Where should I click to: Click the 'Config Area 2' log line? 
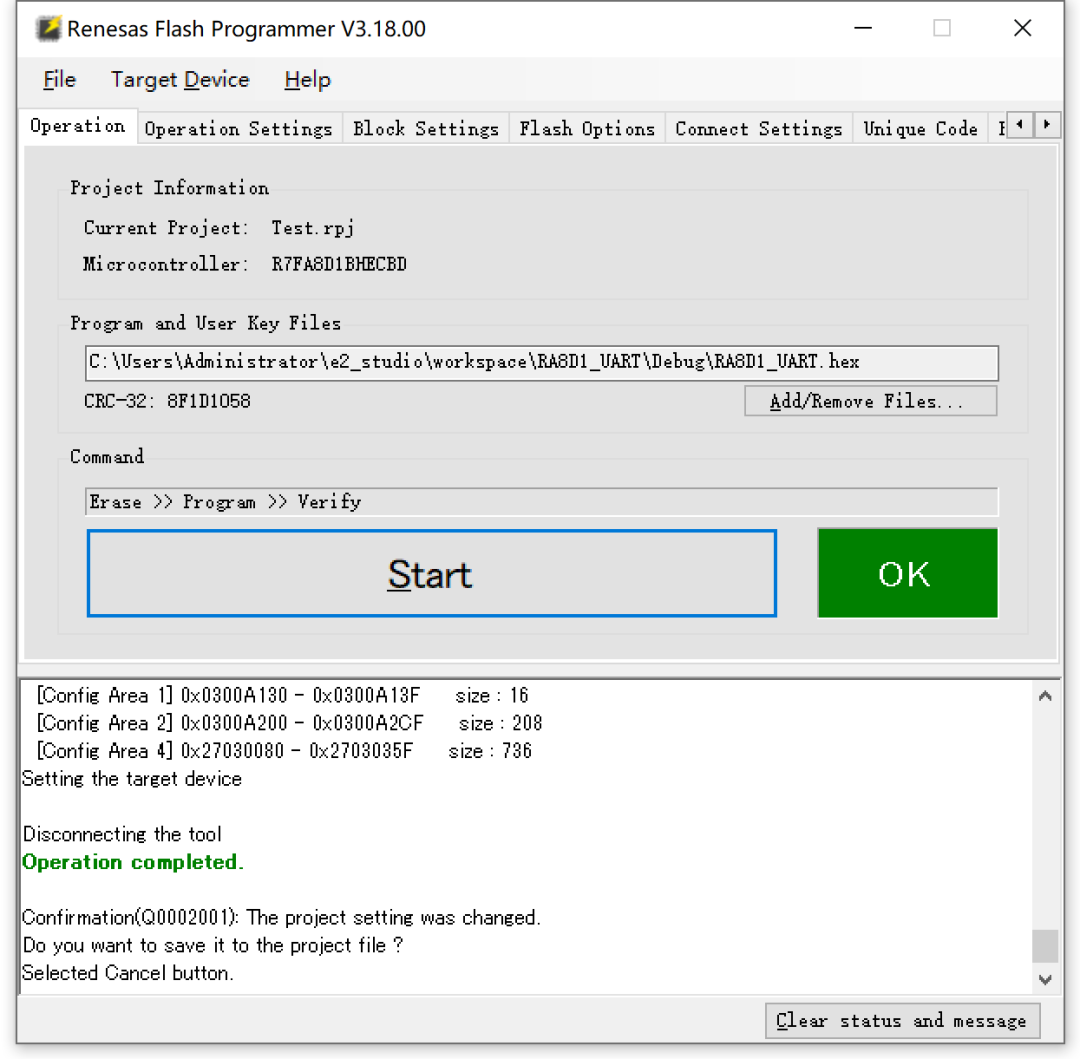point(289,723)
